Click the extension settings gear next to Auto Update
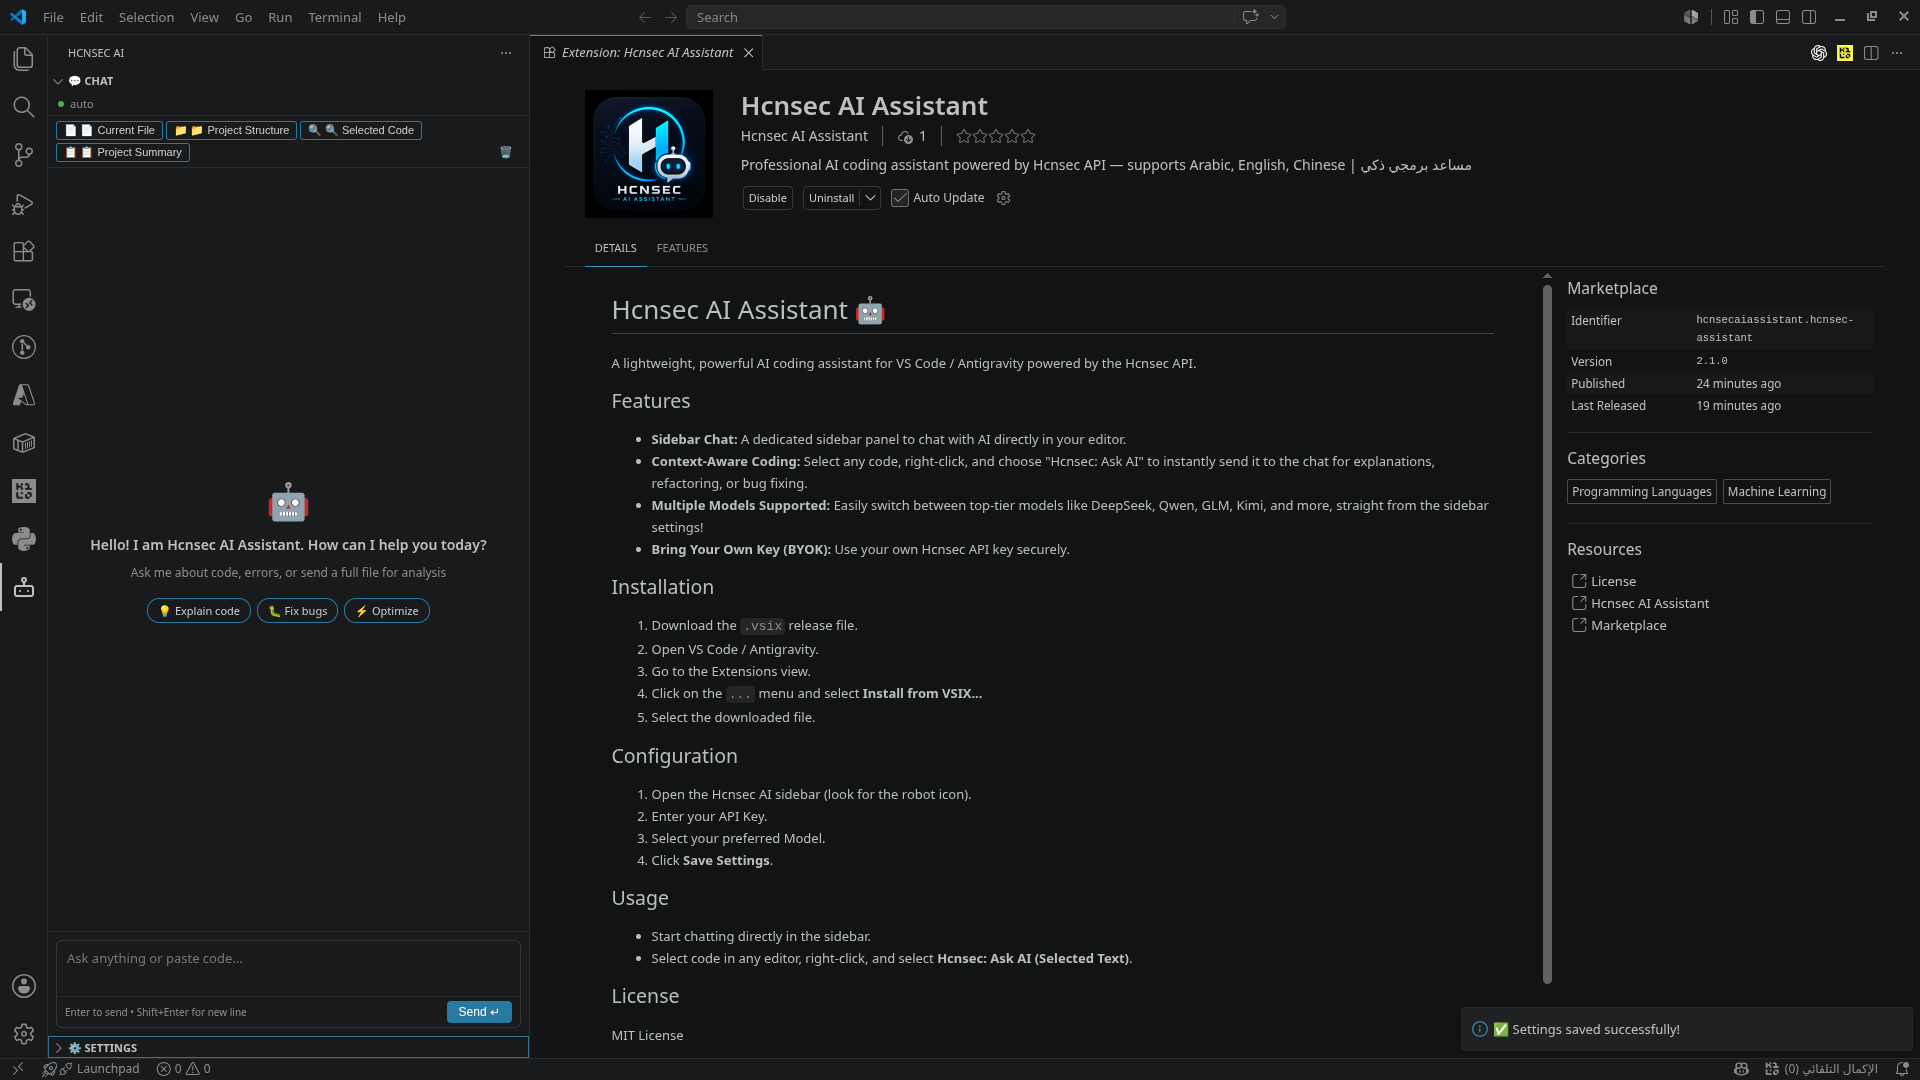 tap(1004, 198)
